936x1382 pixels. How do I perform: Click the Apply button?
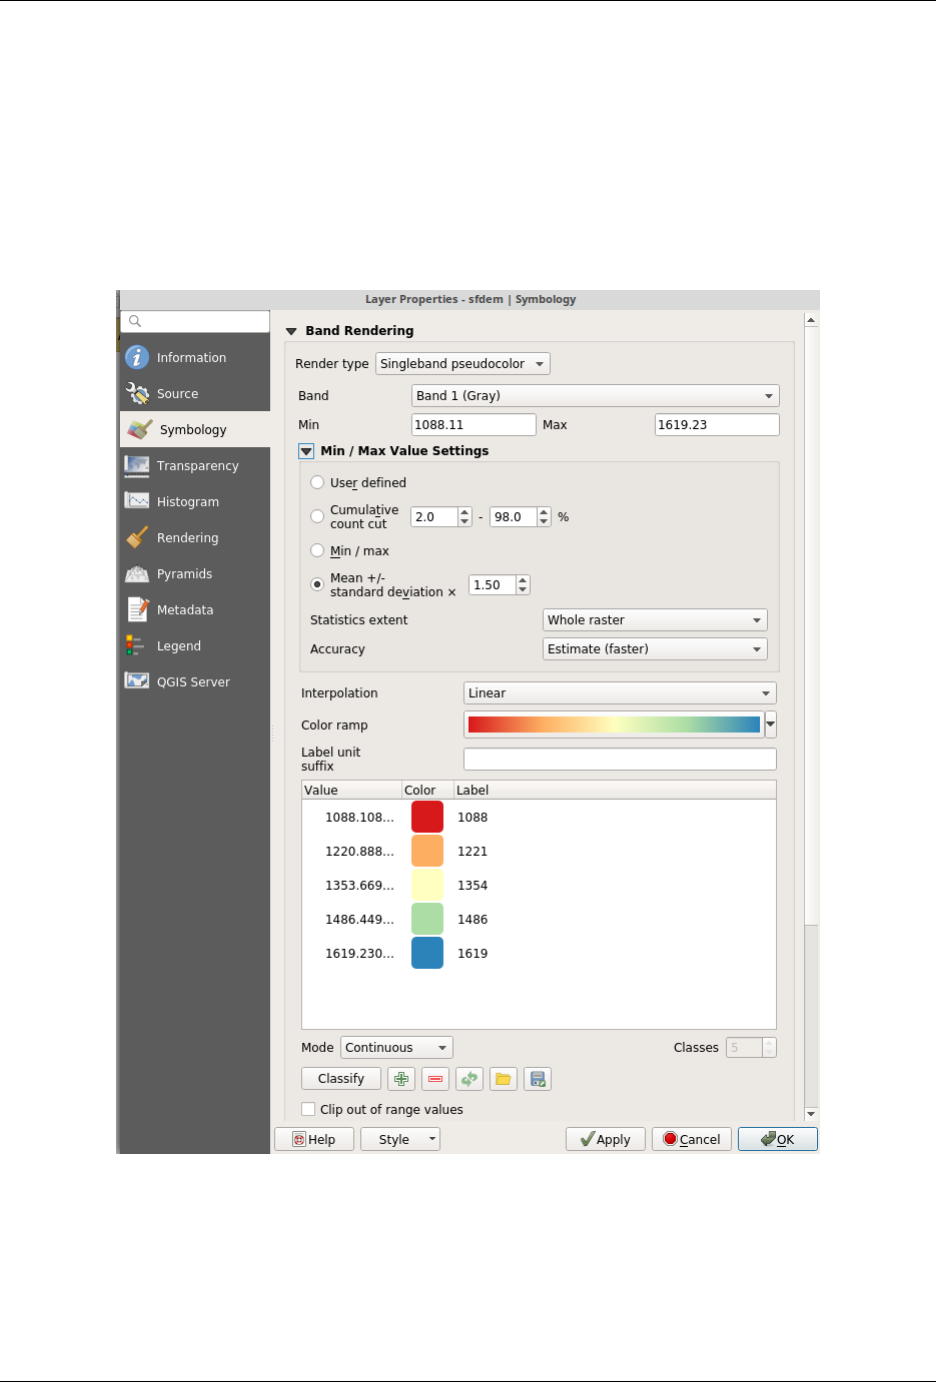point(605,1139)
